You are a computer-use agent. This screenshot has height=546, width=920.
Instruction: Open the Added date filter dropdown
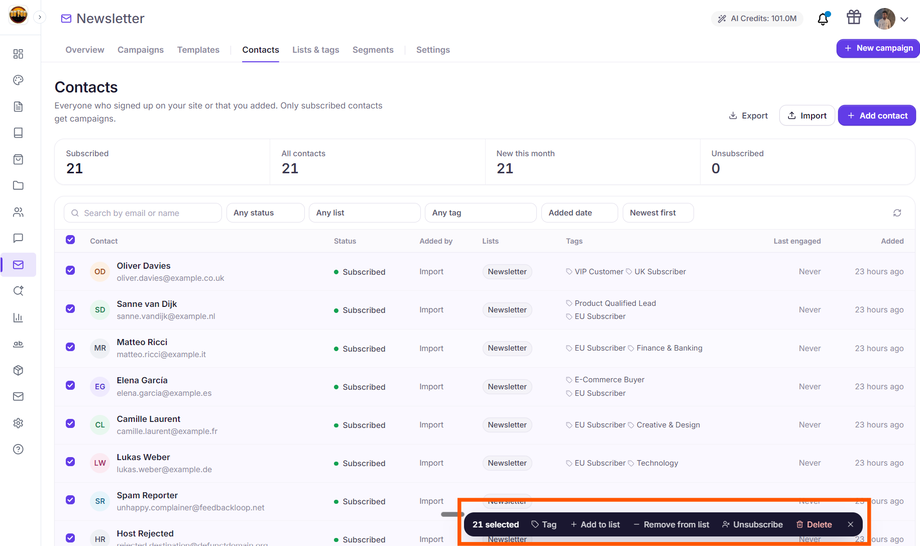coord(579,213)
